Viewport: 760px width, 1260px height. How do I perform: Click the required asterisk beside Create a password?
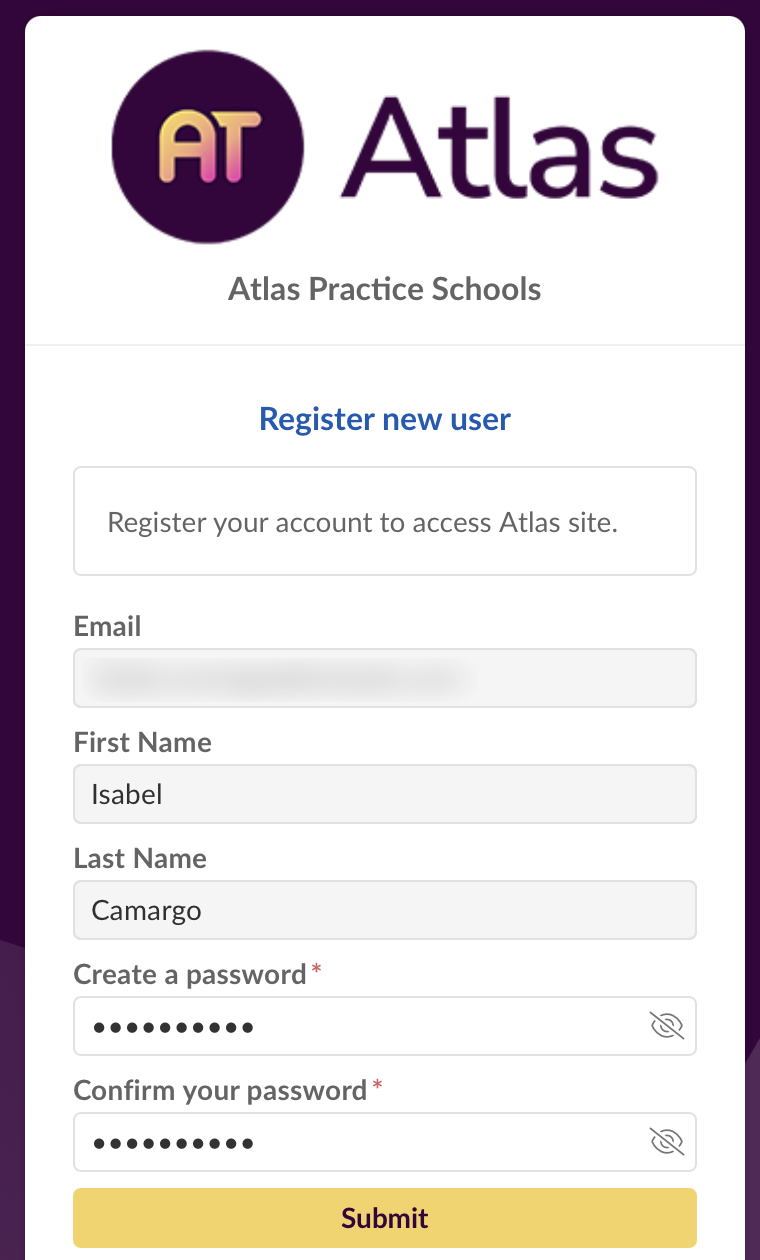click(315, 967)
